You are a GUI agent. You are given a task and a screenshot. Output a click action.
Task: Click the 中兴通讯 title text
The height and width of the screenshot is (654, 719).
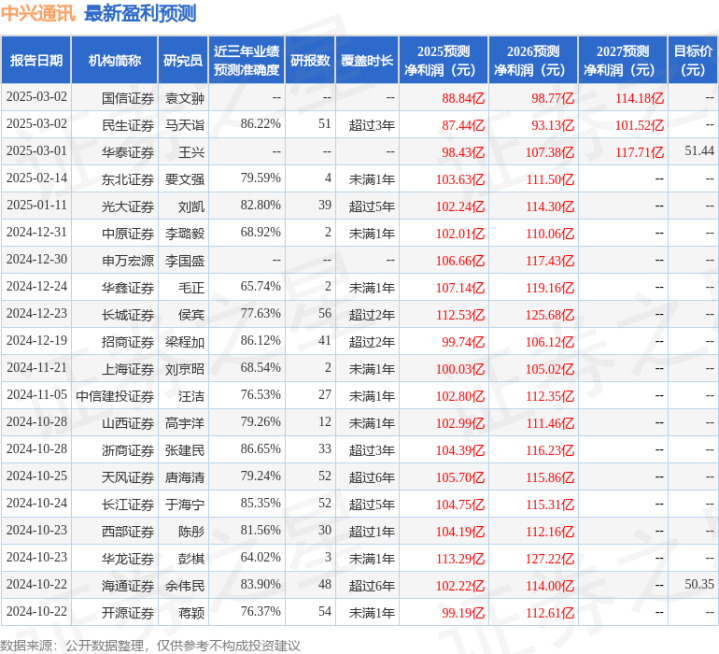(x=38, y=13)
